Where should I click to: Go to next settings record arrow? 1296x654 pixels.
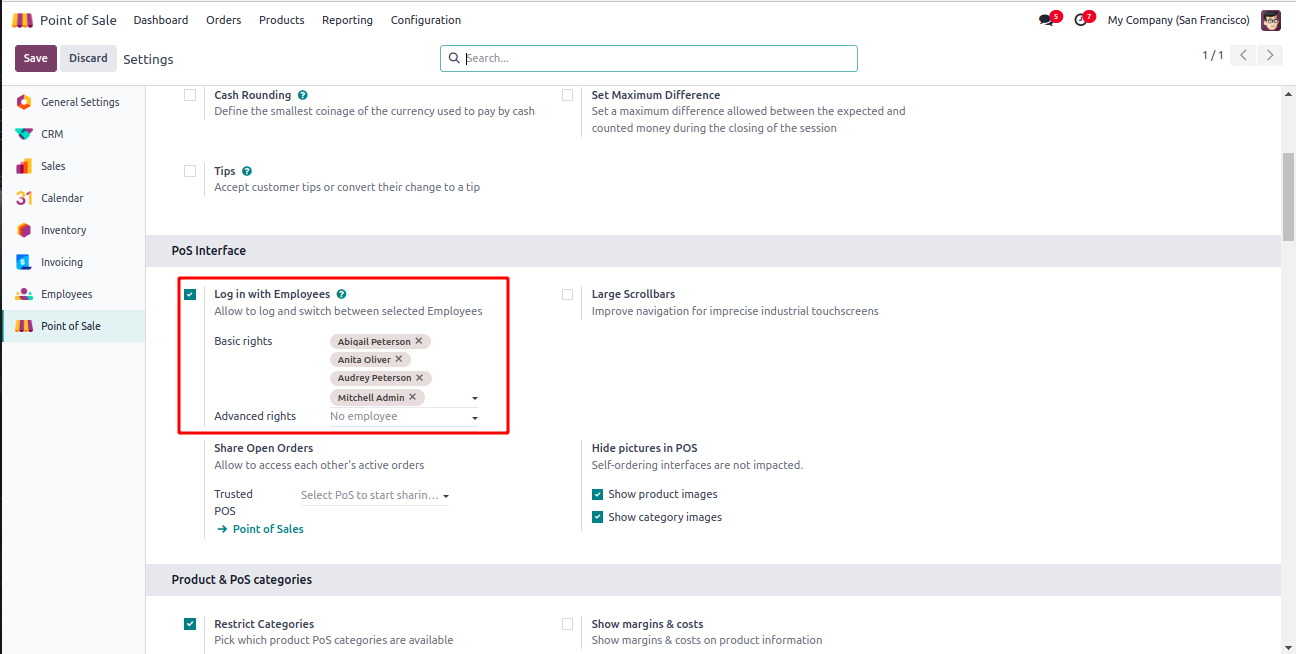point(1270,56)
